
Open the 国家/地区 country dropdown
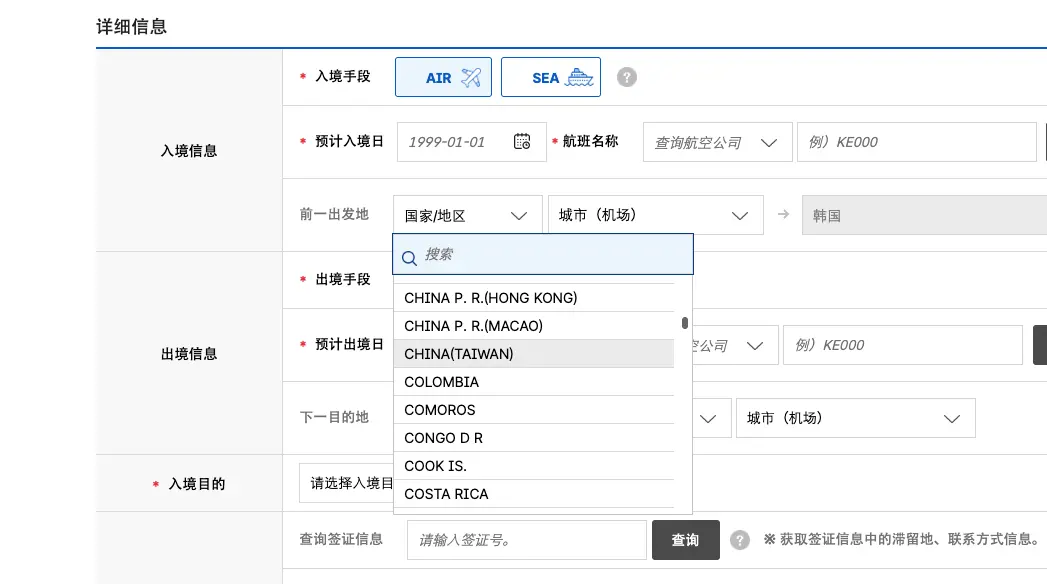467,214
